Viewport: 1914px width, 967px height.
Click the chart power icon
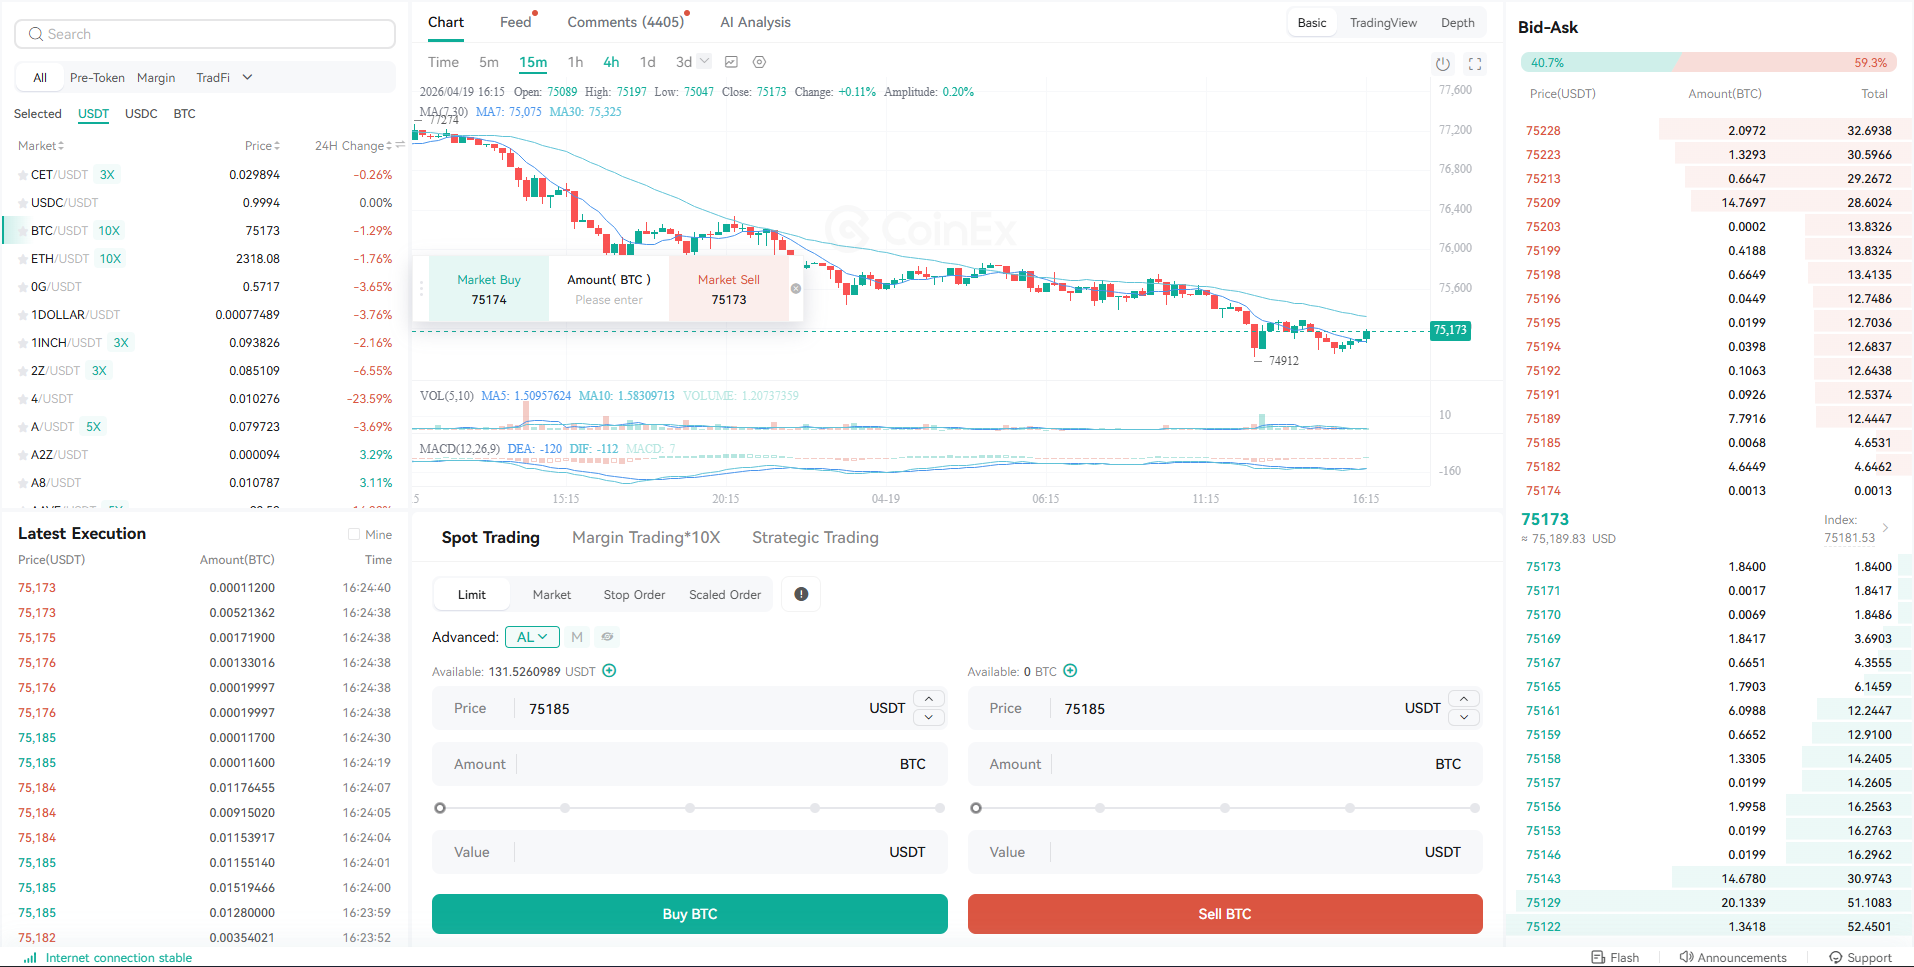pyautogui.click(x=1443, y=64)
